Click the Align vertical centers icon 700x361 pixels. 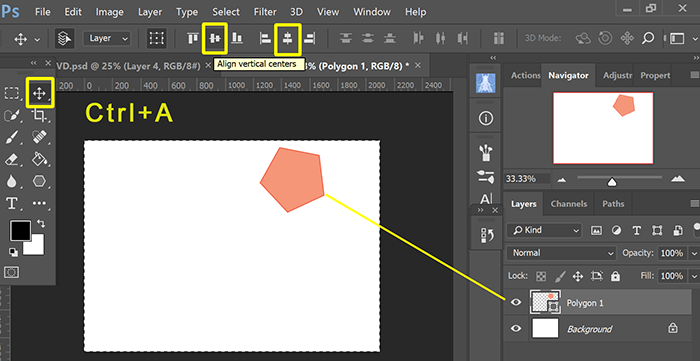[215, 38]
